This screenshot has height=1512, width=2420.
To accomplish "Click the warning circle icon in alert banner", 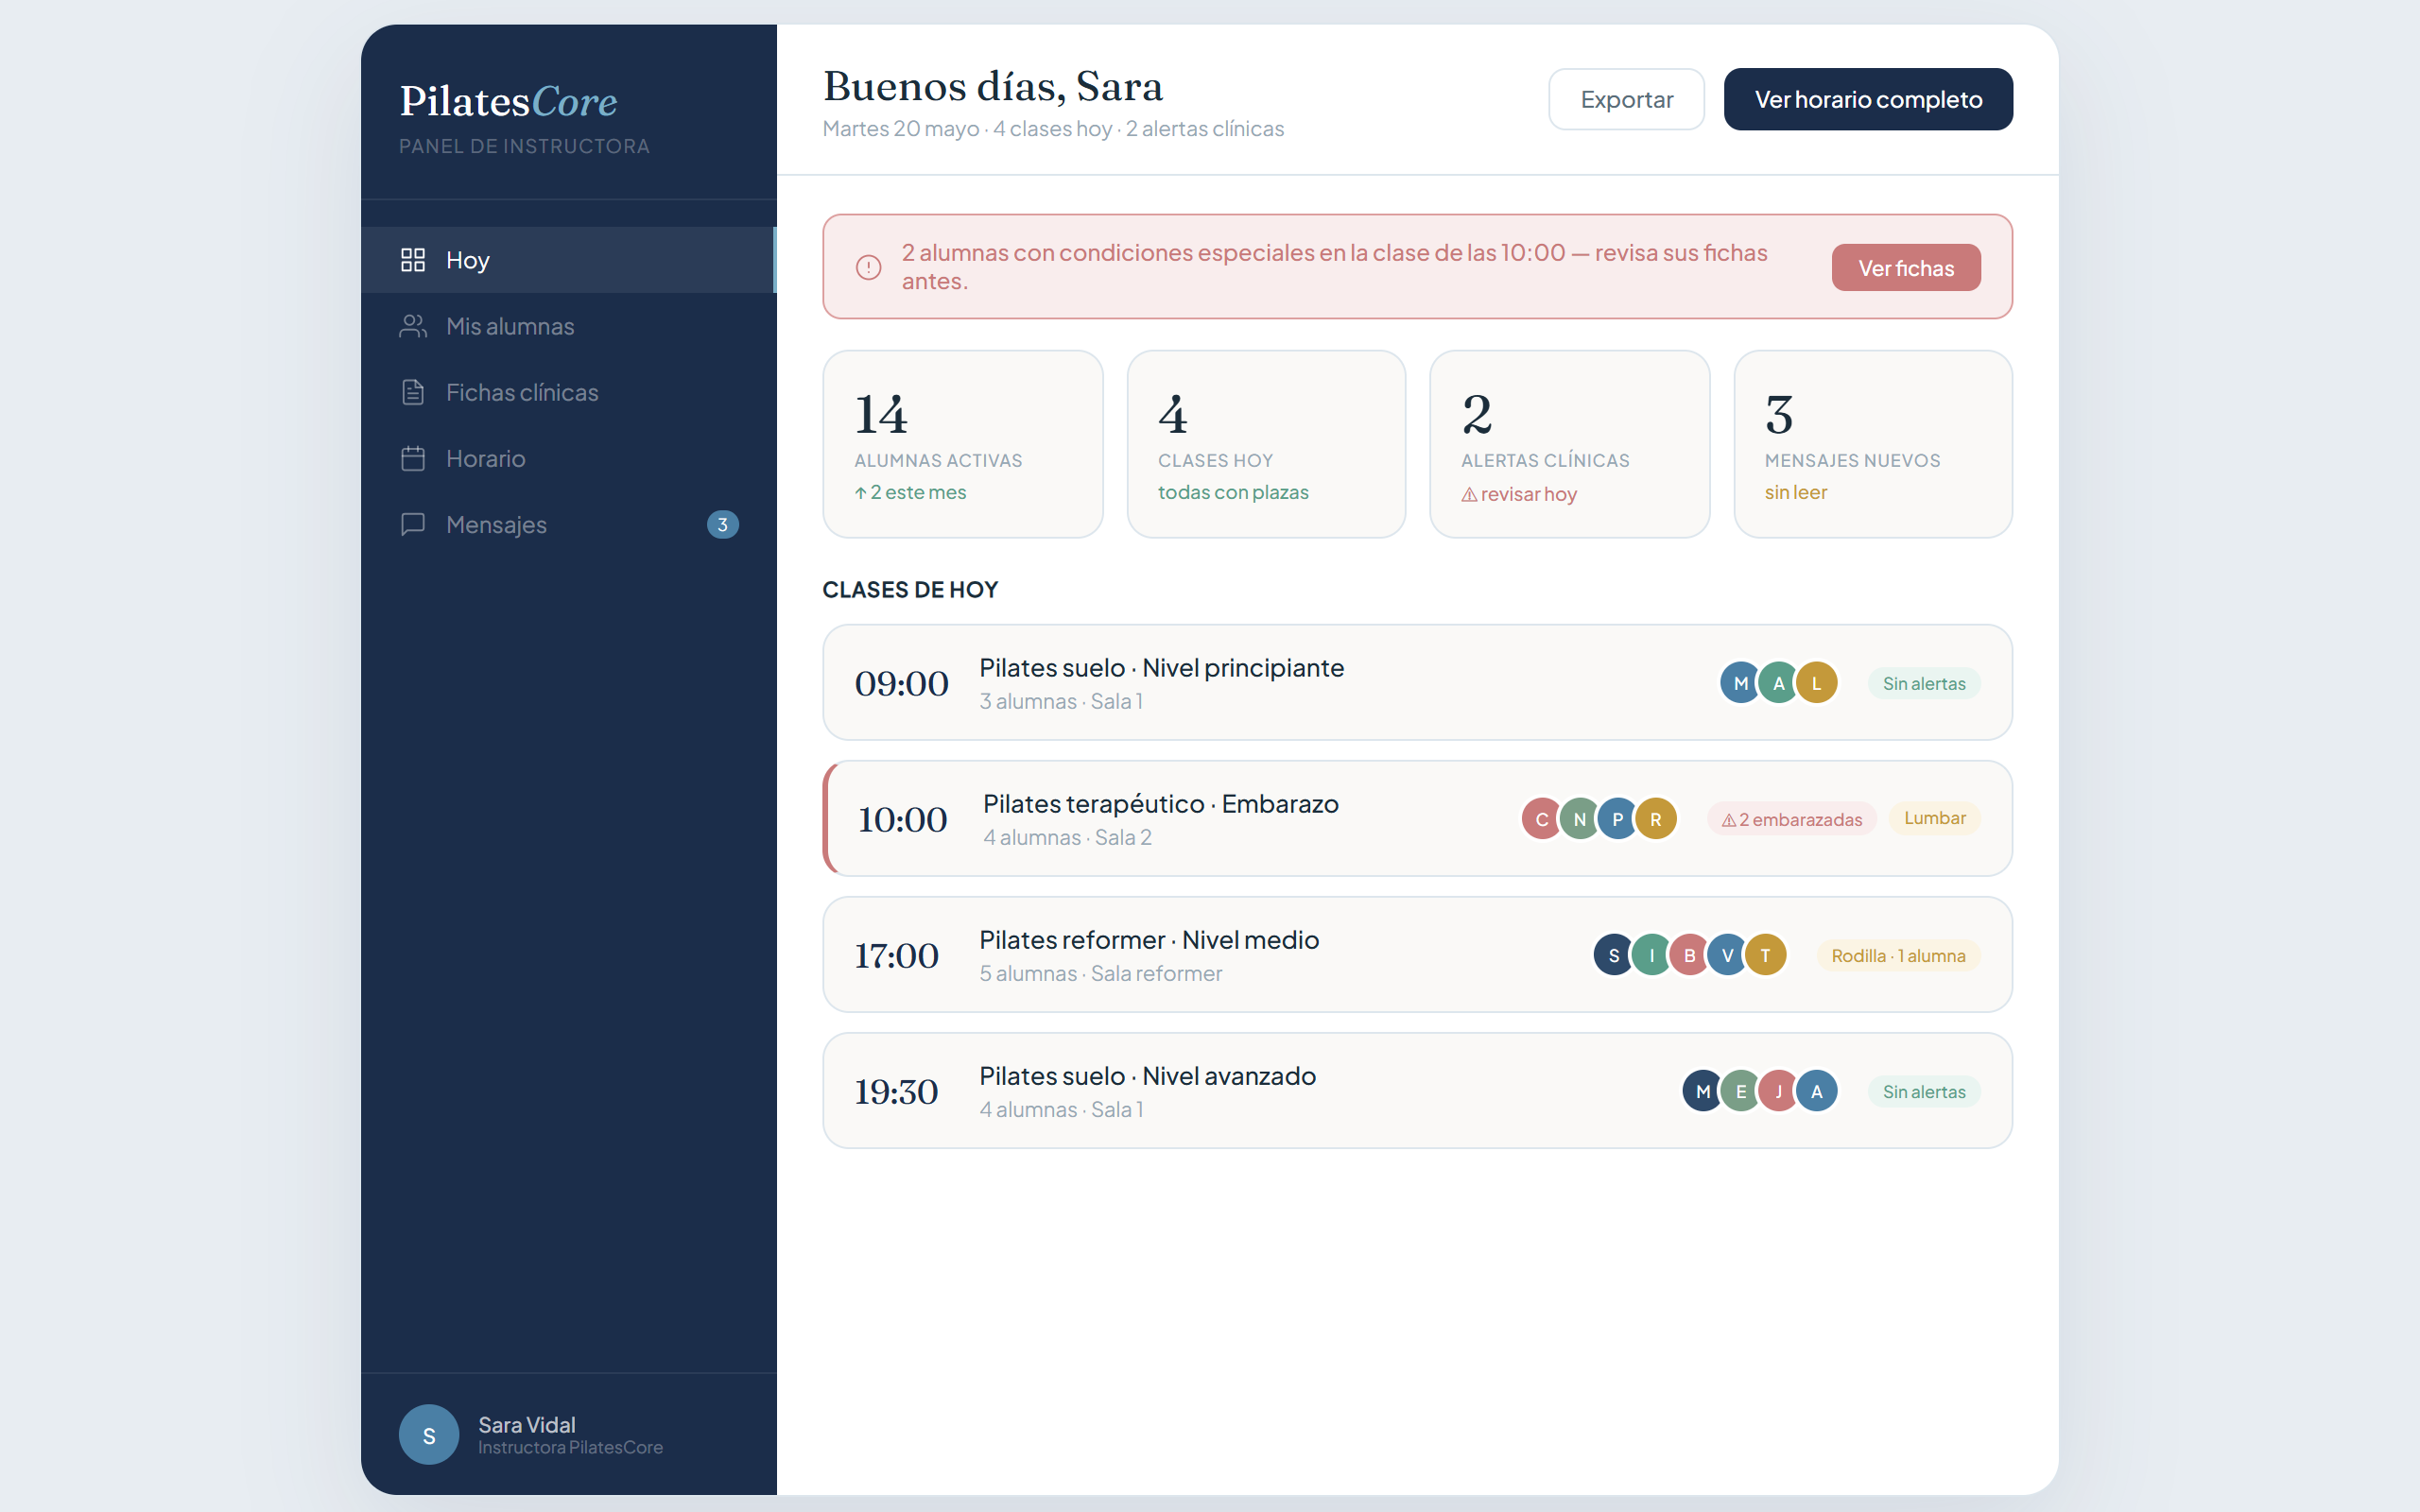I will (868, 267).
